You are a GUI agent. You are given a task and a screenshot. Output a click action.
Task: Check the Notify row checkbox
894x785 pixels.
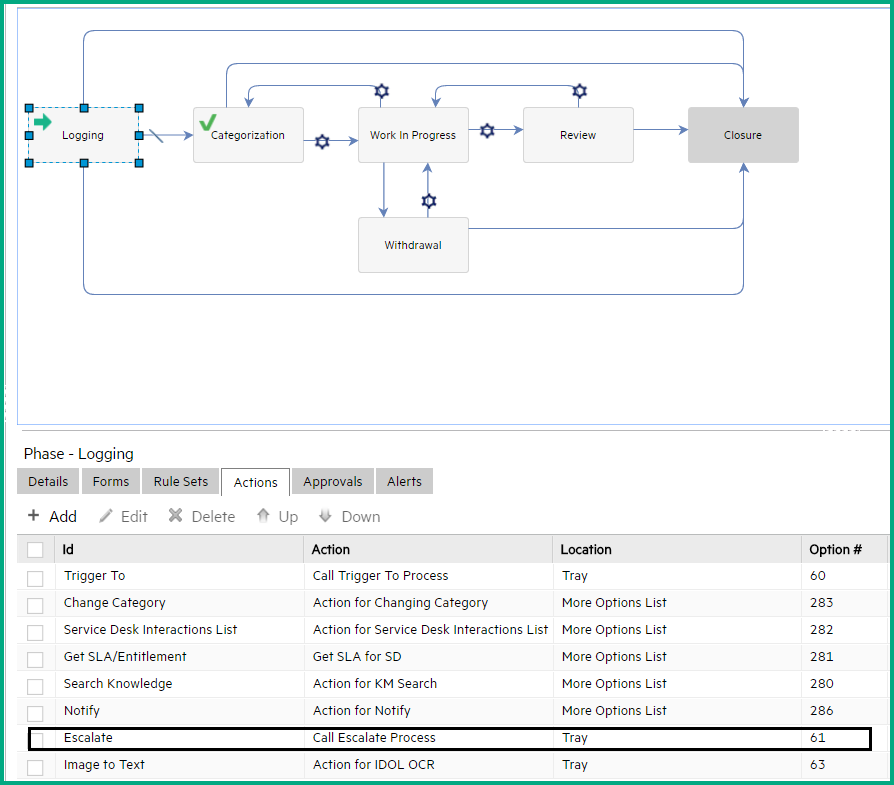click(x=35, y=714)
